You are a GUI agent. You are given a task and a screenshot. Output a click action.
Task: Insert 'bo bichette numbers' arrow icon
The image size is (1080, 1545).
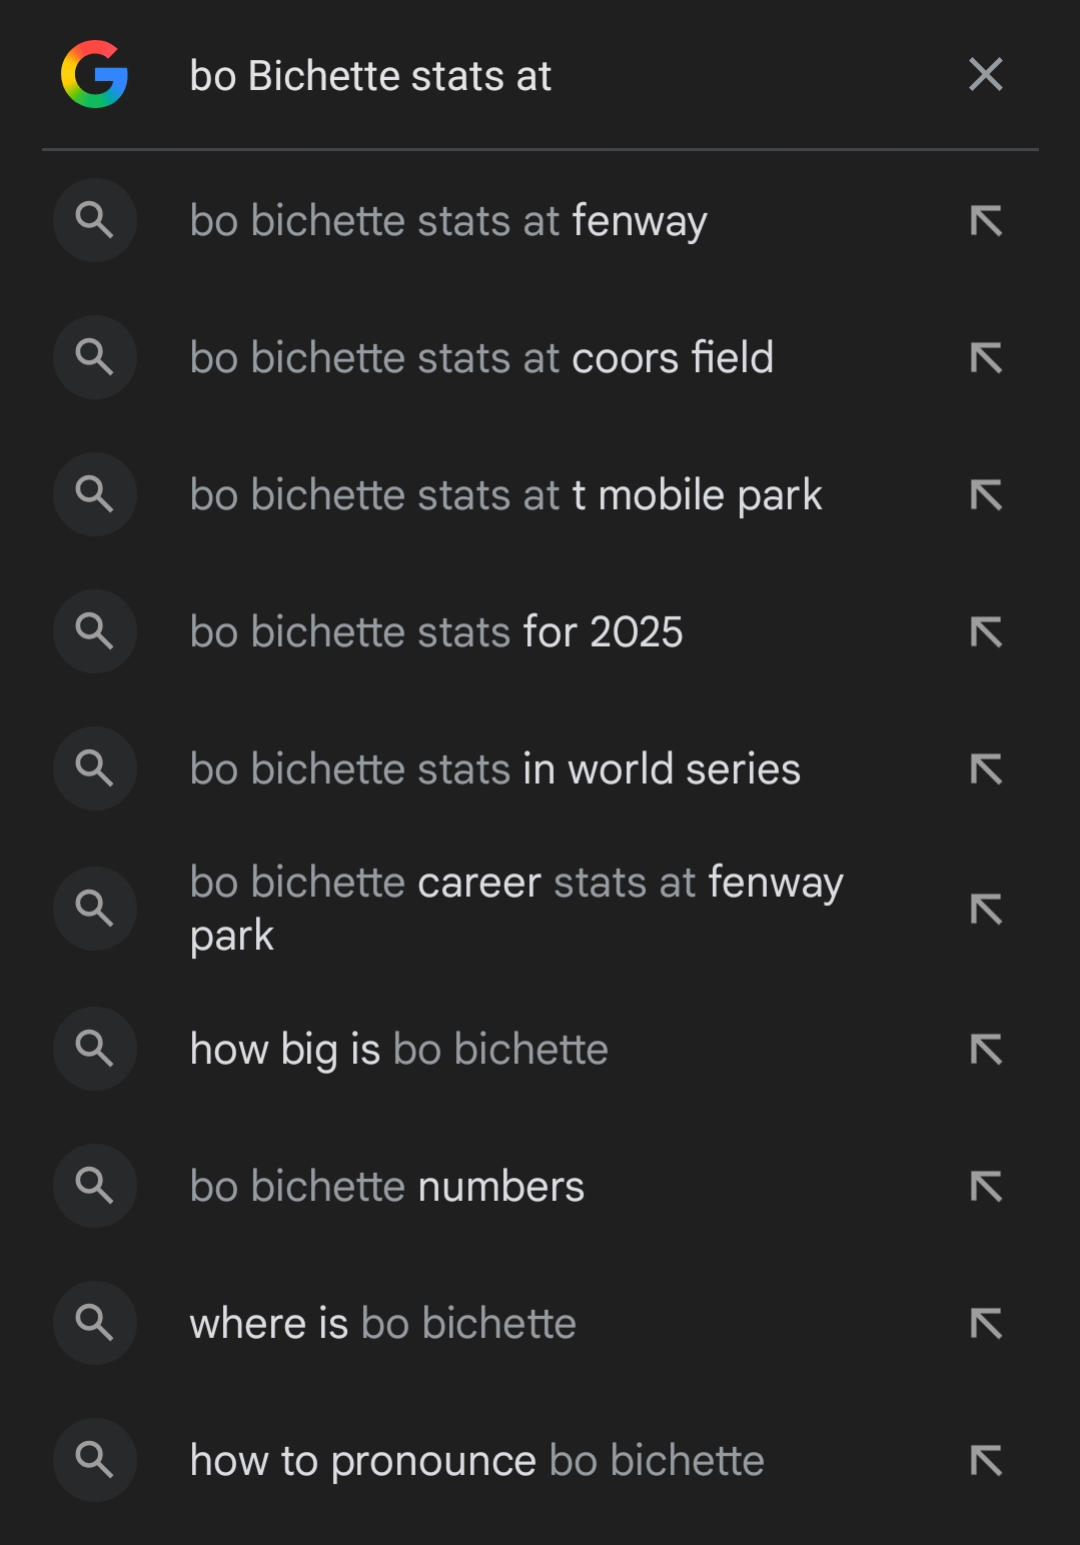tap(986, 1187)
